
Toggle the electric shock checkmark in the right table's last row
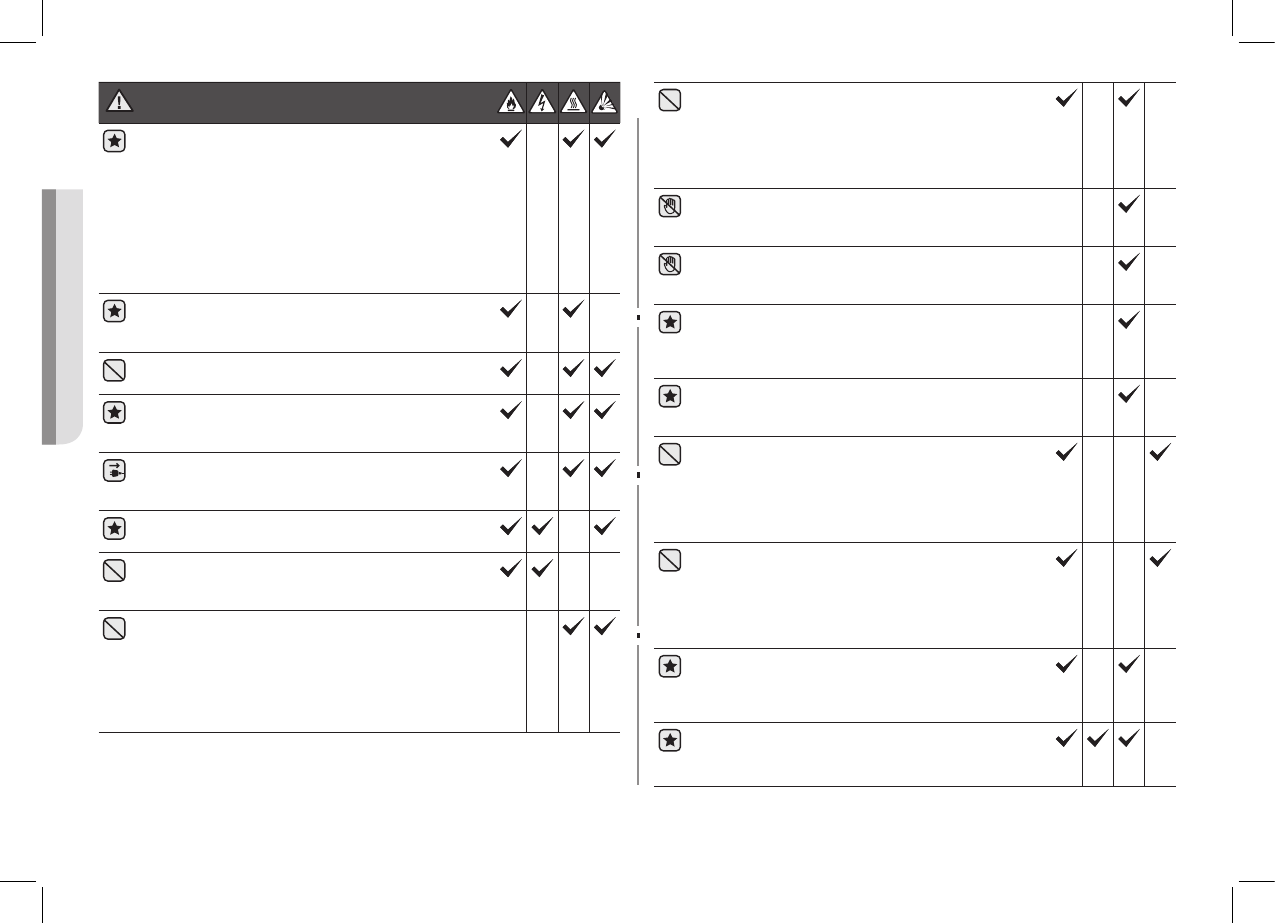1097,739
